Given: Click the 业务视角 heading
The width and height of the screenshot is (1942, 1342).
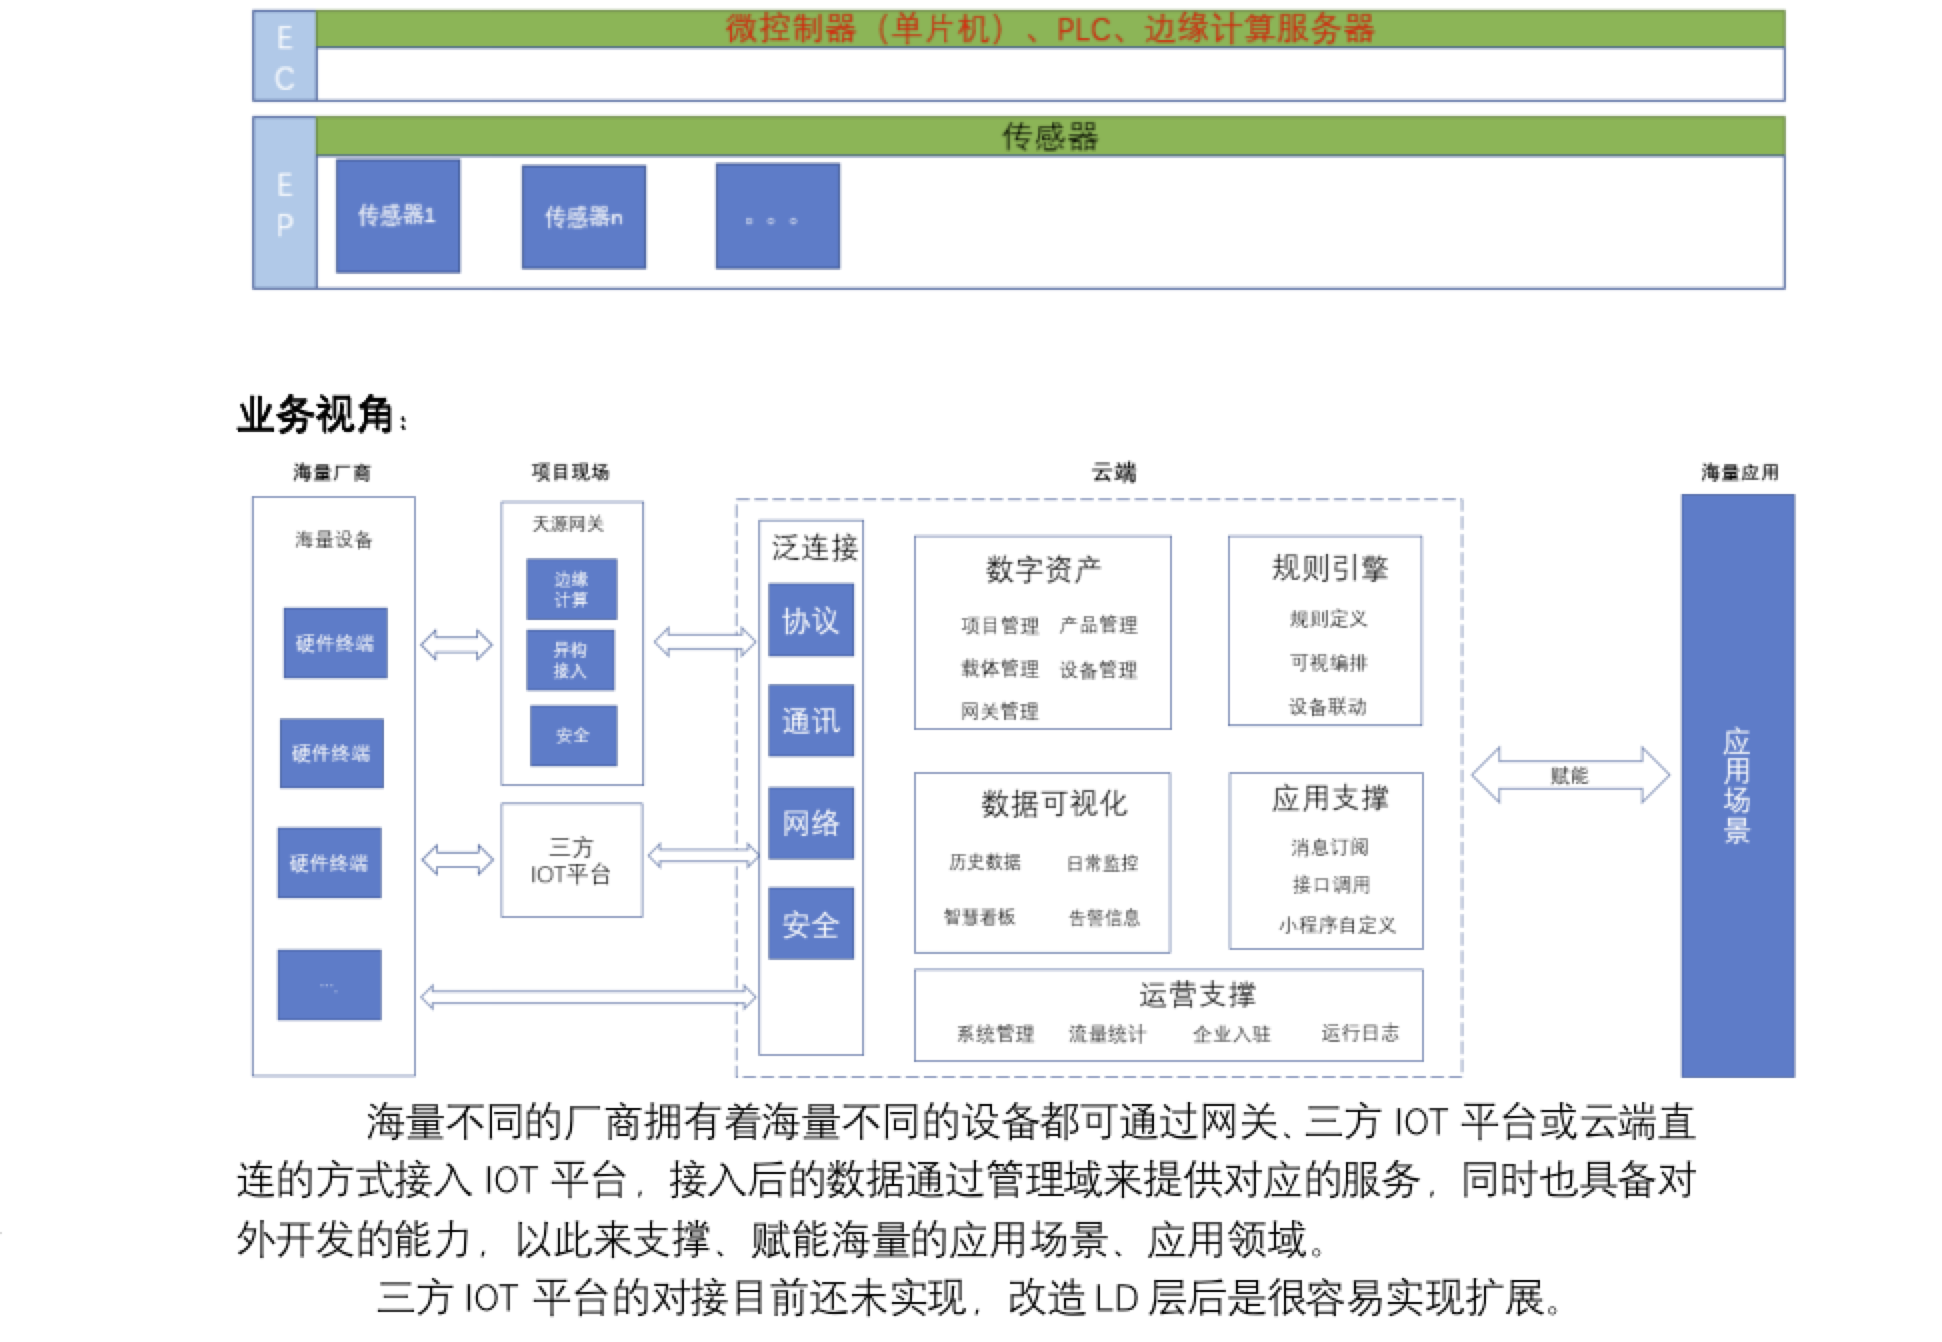Looking at the screenshot, I should point(322,415).
